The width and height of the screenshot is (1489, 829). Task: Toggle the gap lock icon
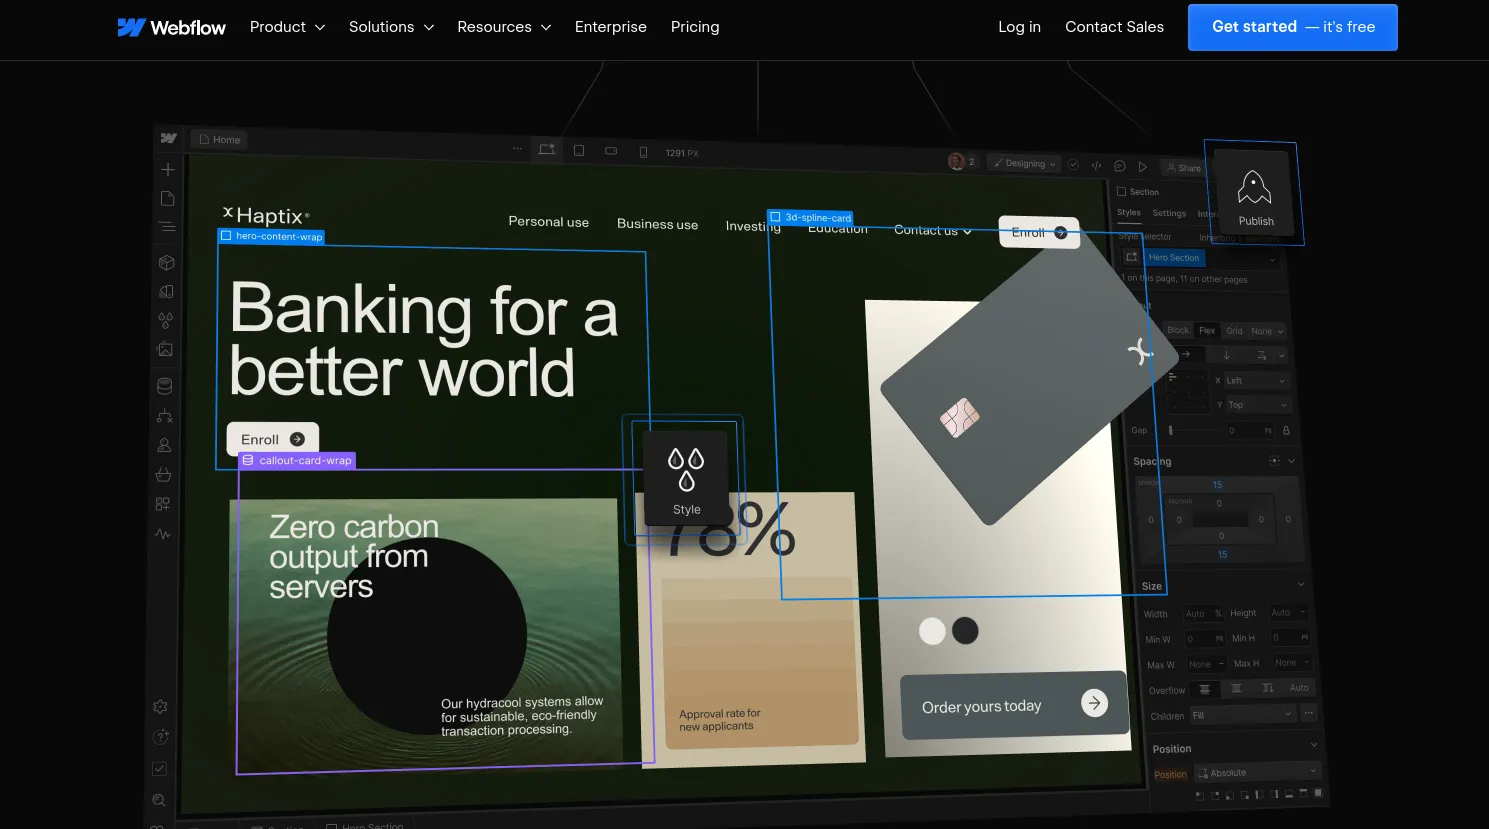1286,431
